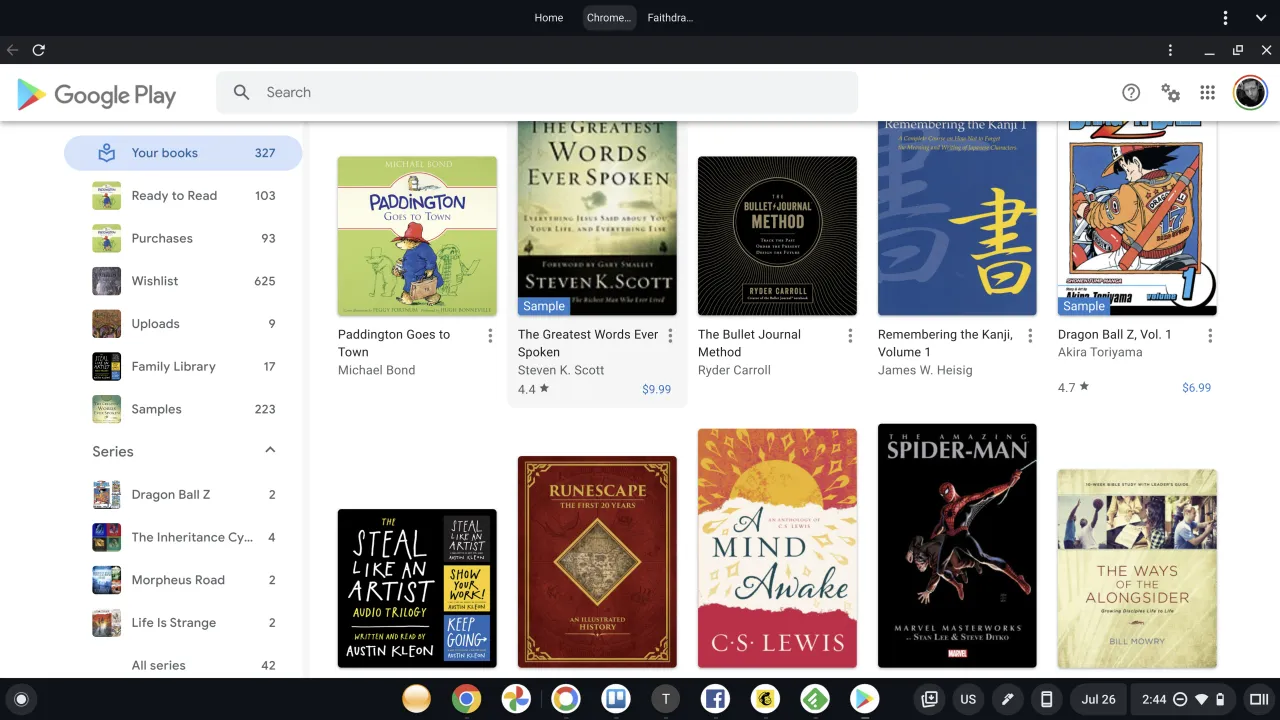Screen dimensions: 1280x720
Task: Open Chrome's three-dot menu
Action: tap(1170, 50)
